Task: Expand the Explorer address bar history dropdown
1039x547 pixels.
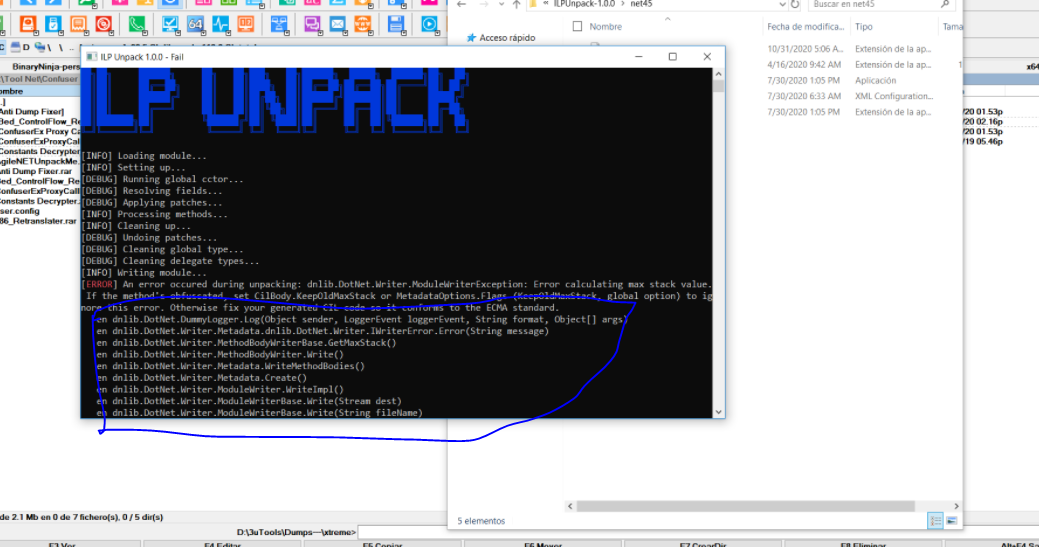Action: 783,4
